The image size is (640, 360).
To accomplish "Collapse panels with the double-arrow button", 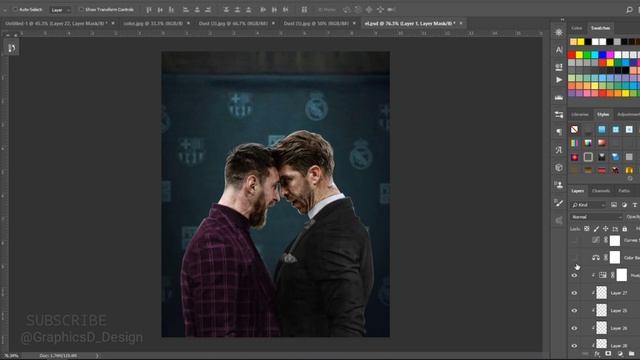I will (562, 19).
